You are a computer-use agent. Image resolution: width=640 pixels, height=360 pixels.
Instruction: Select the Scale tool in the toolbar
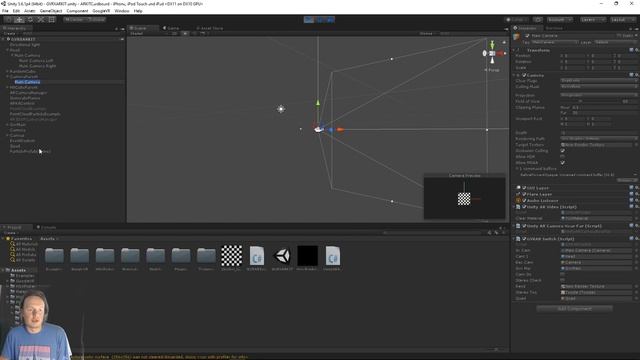[x=41, y=19]
